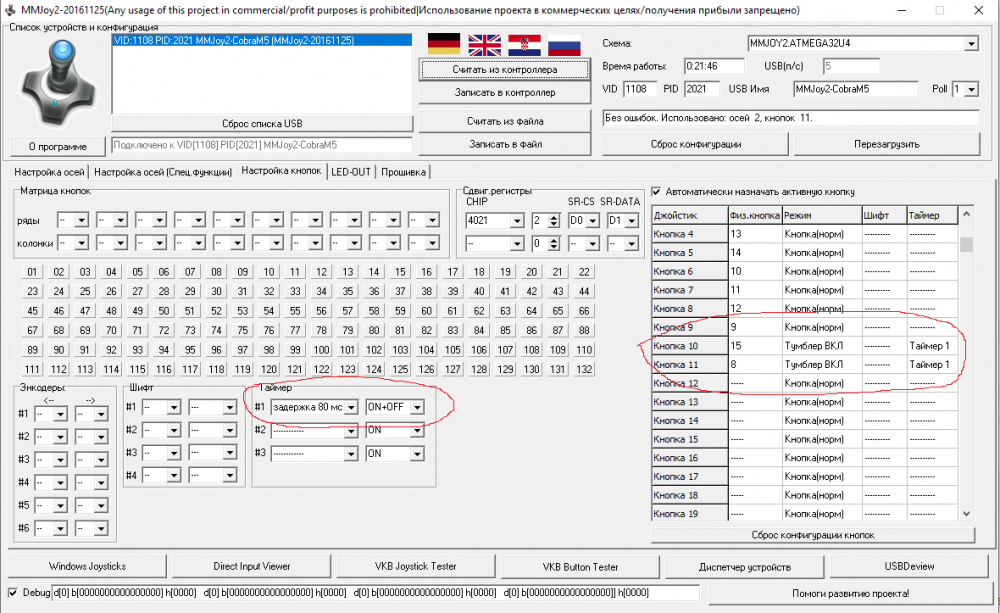Launch VKB Joystick Tester
The width and height of the screenshot is (1000, 613).
pos(415,566)
